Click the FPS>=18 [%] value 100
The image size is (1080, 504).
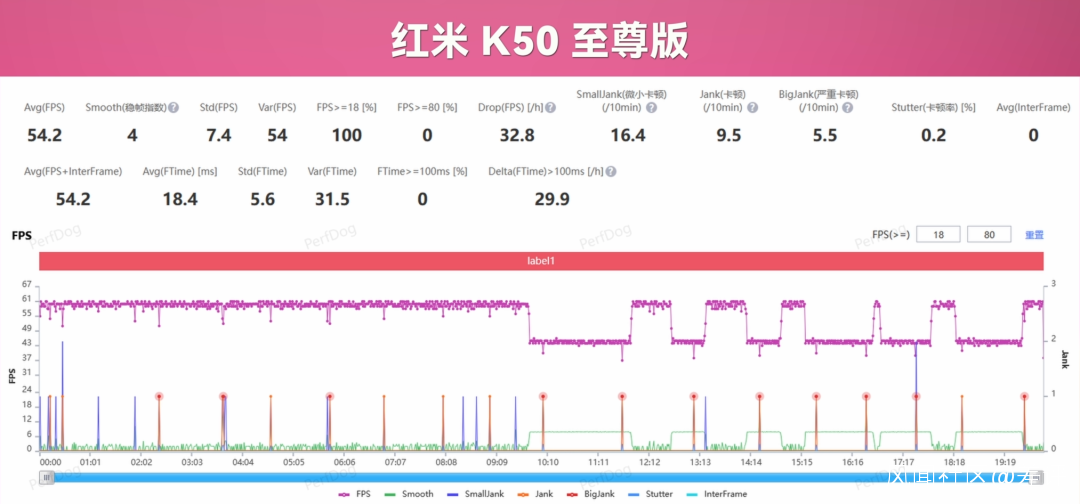tap(347, 136)
